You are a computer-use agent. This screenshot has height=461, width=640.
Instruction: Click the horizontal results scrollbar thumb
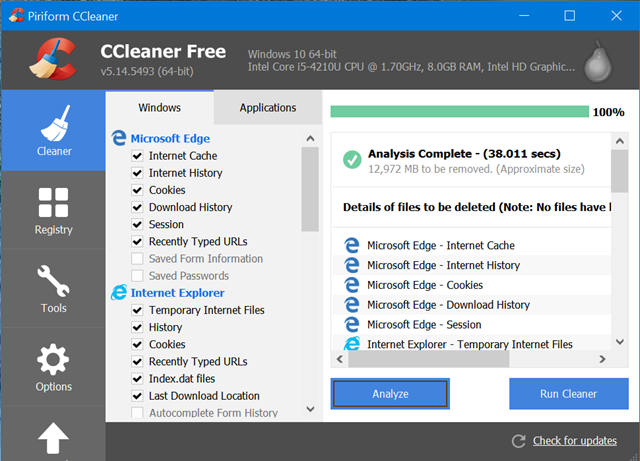tap(429, 359)
